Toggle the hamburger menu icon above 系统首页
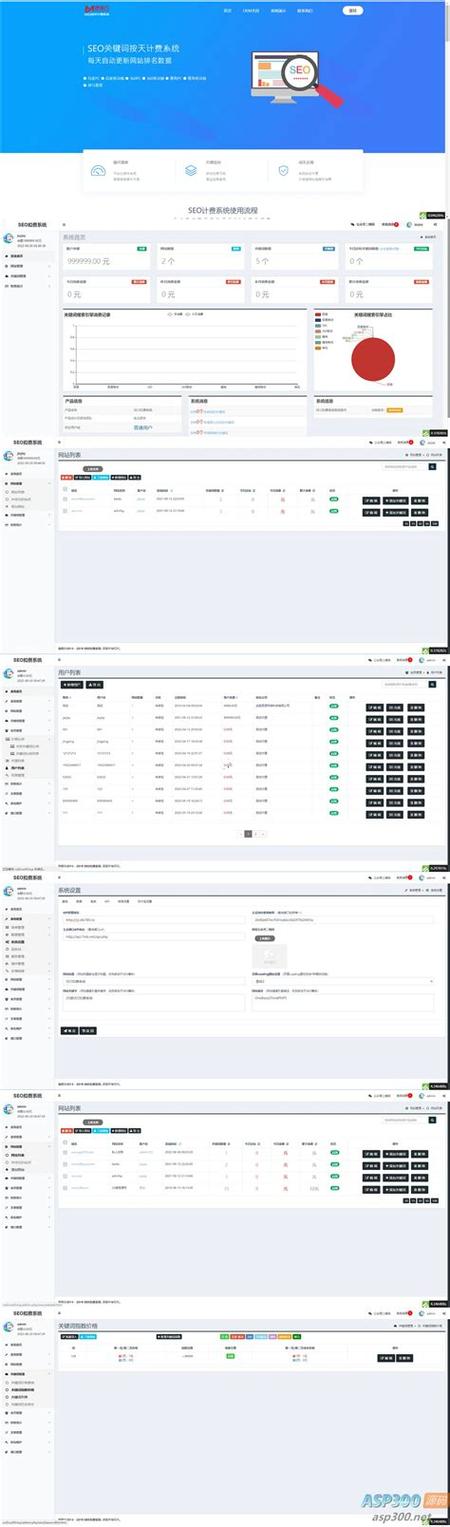 (x=65, y=226)
